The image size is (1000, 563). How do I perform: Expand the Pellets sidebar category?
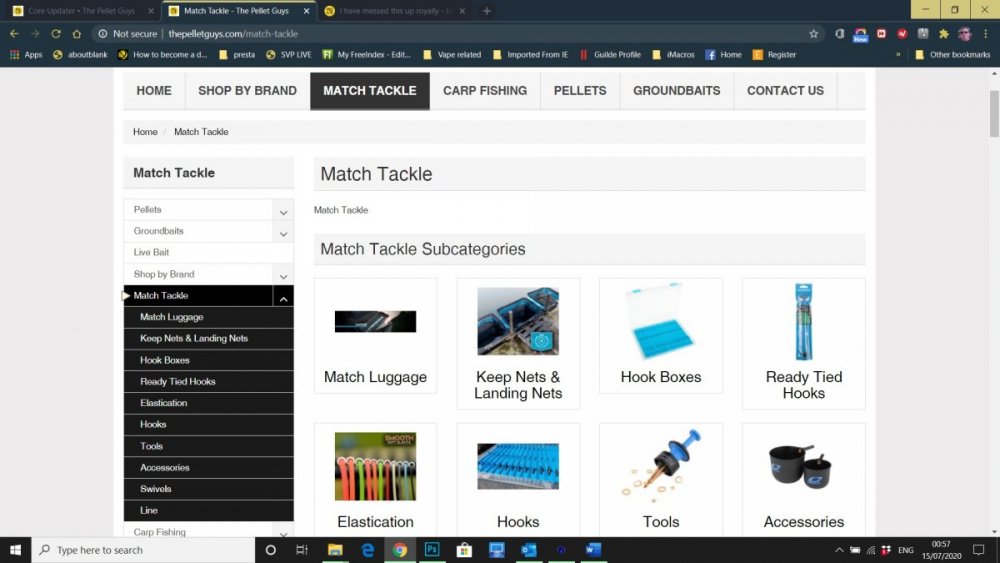pos(283,212)
